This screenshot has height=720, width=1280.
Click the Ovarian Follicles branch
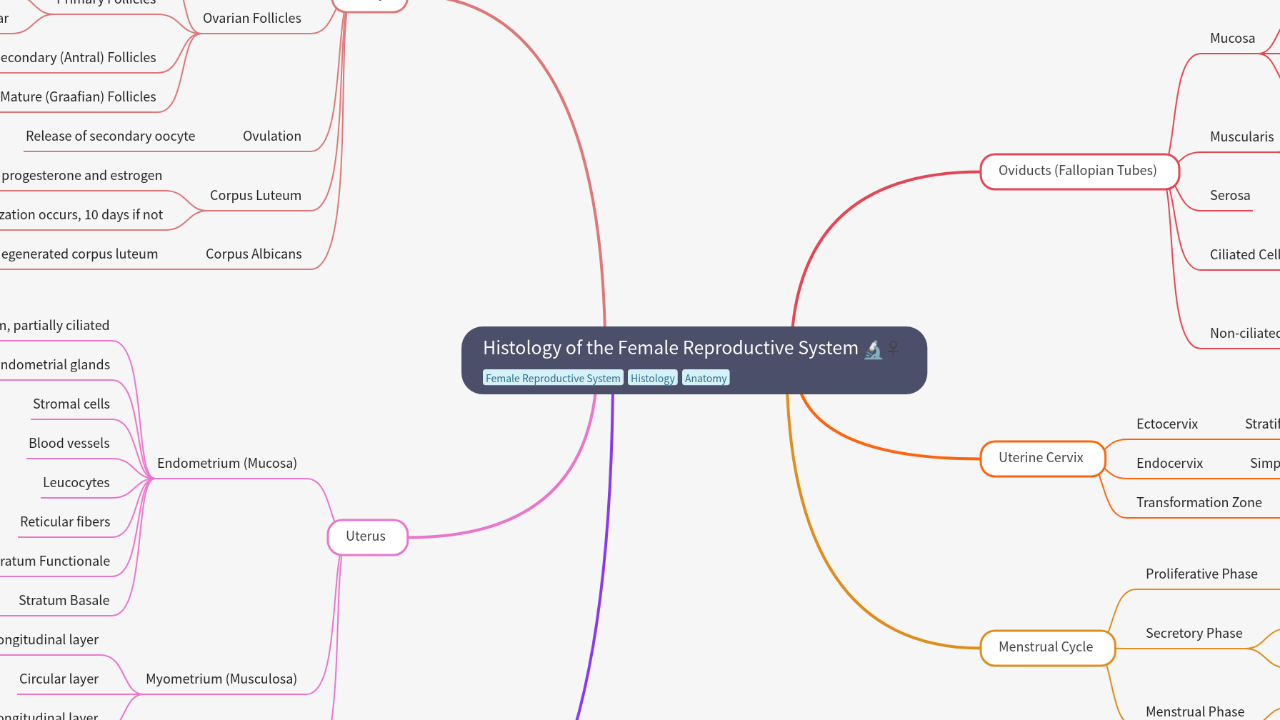(x=252, y=18)
